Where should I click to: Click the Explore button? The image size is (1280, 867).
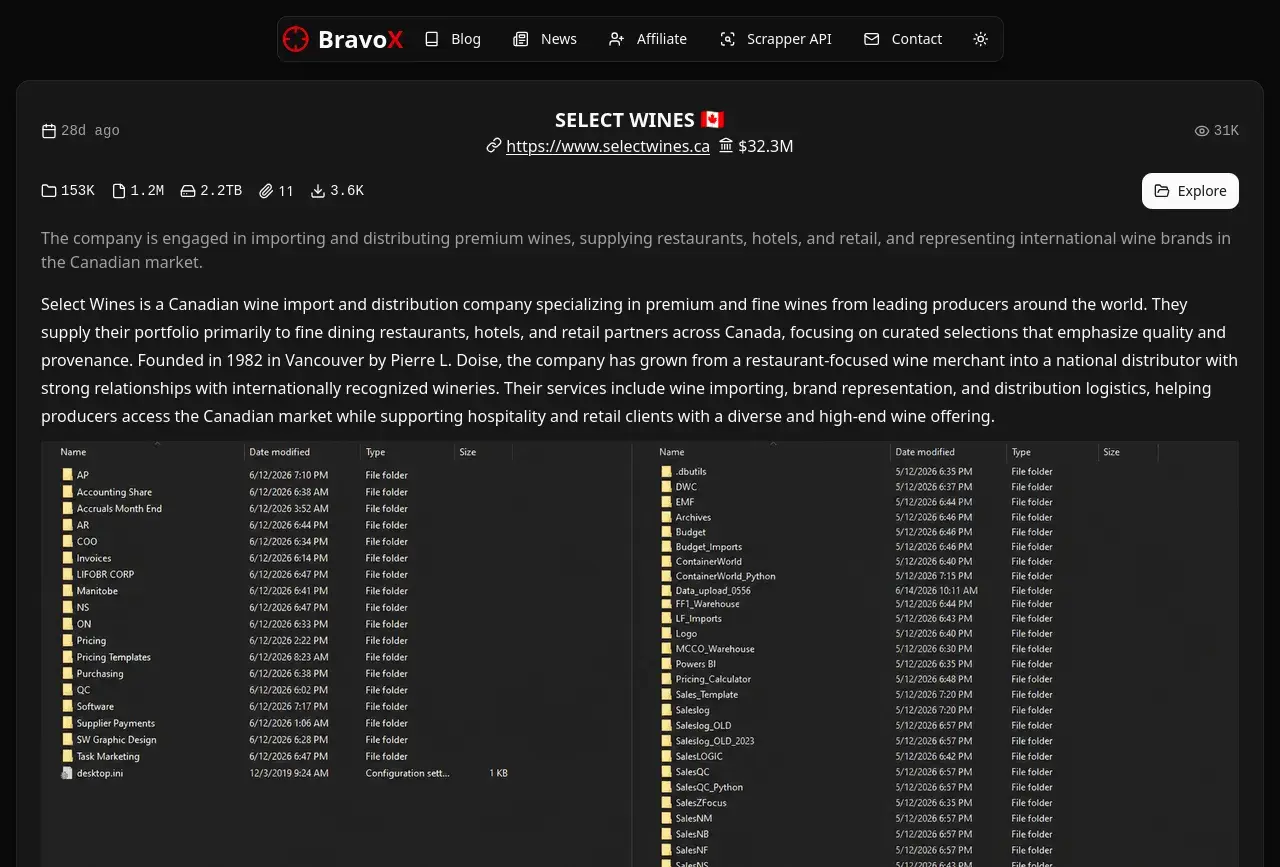[x=1190, y=191]
